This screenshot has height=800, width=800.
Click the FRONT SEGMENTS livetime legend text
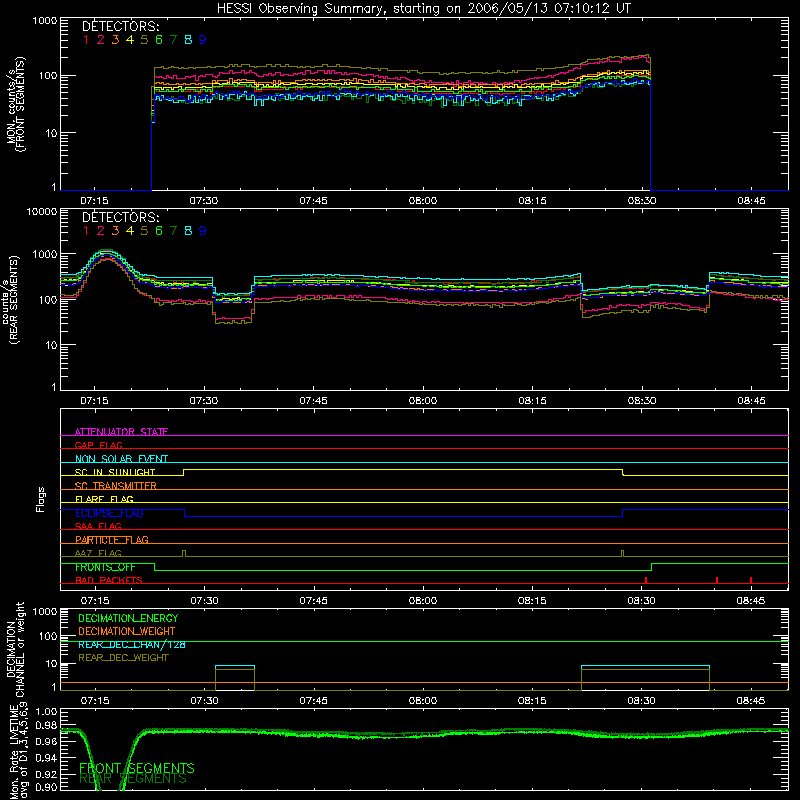tap(137, 768)
